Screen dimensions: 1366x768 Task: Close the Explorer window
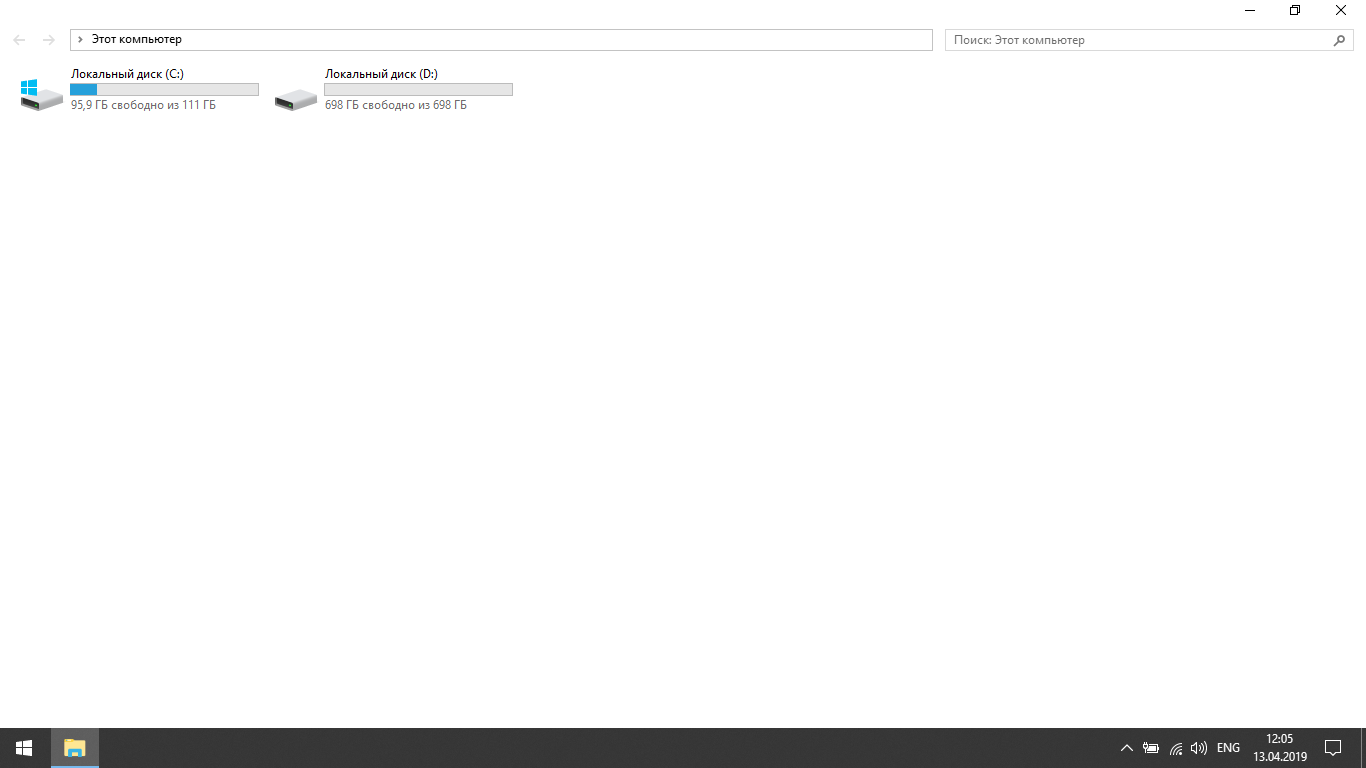pyautogui.click(x=1341, y=10)
